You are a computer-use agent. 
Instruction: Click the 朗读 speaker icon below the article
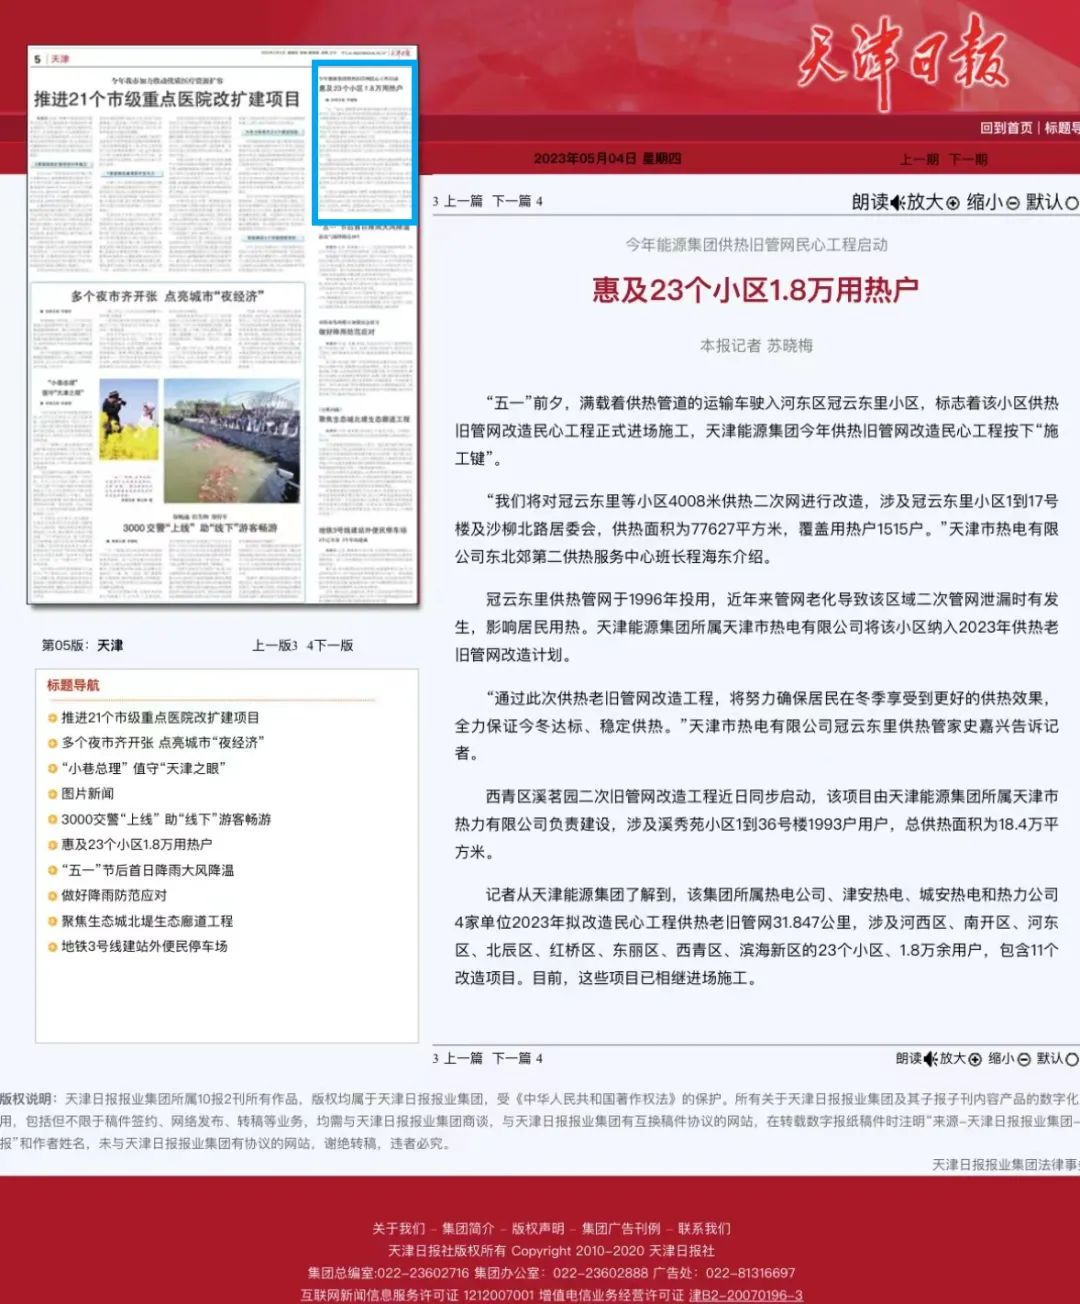click(x=931, y=1058)
